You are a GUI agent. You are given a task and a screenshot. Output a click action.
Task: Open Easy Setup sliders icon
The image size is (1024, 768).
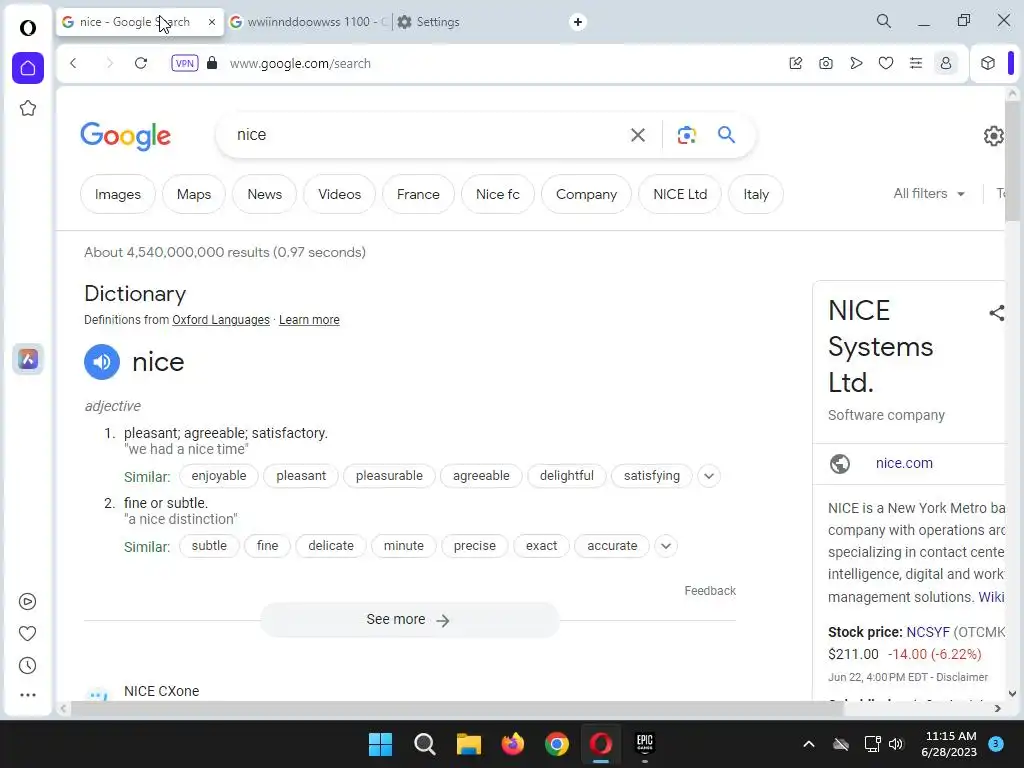(x=916, y=63)
